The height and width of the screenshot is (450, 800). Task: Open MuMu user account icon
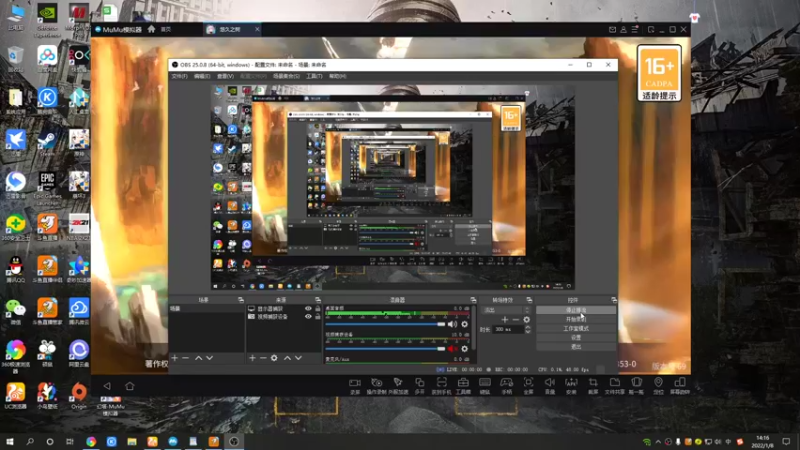coord(623,30)
